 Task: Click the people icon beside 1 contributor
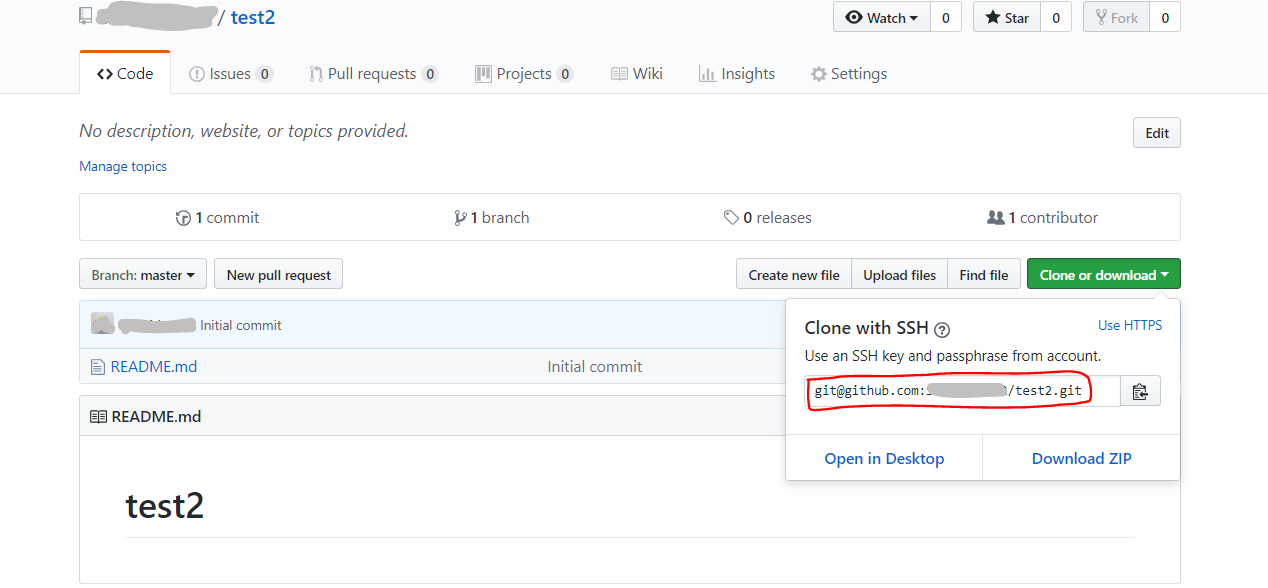[x=995, y=218]
